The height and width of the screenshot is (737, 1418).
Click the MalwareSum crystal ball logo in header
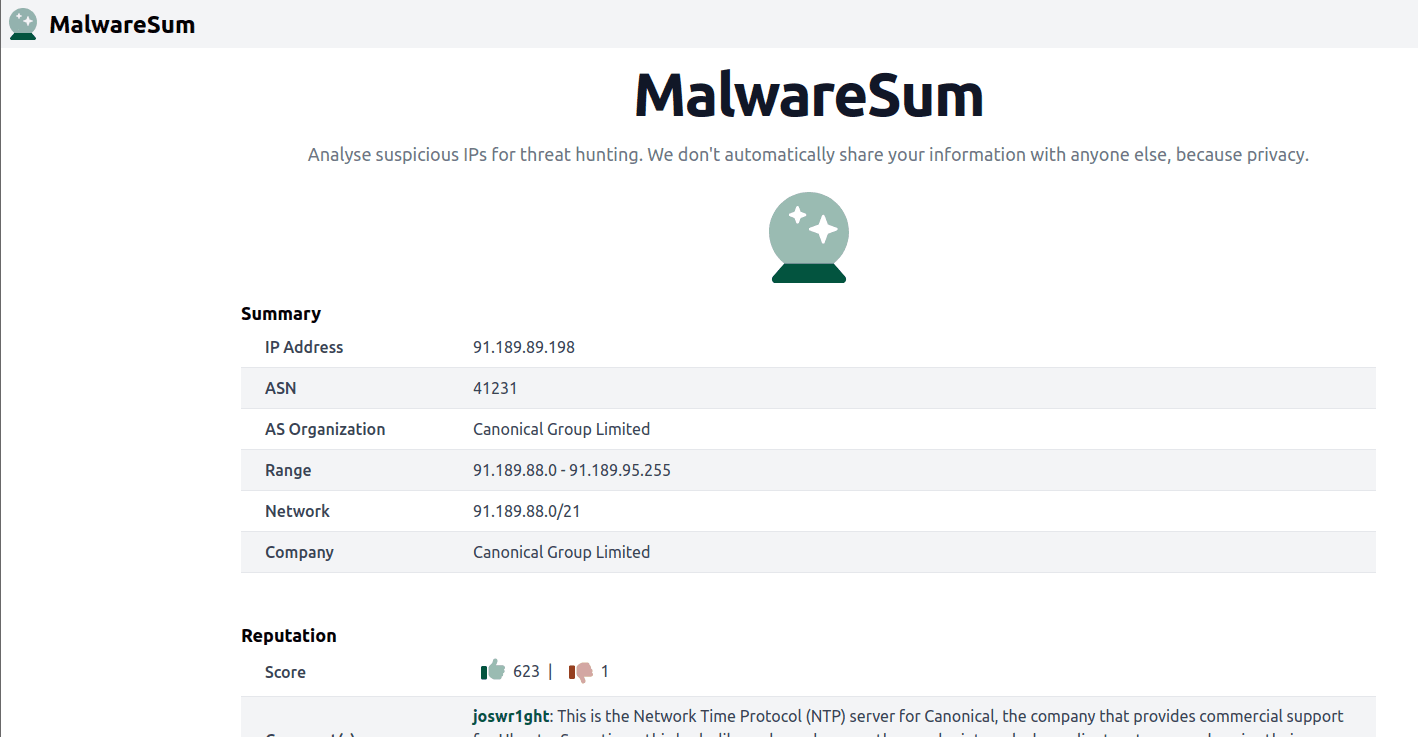pyautogui.click(x=23, y=24)
